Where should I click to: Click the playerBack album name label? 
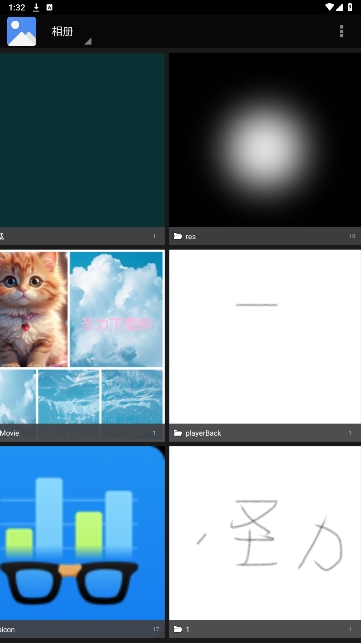pos(203,433)
